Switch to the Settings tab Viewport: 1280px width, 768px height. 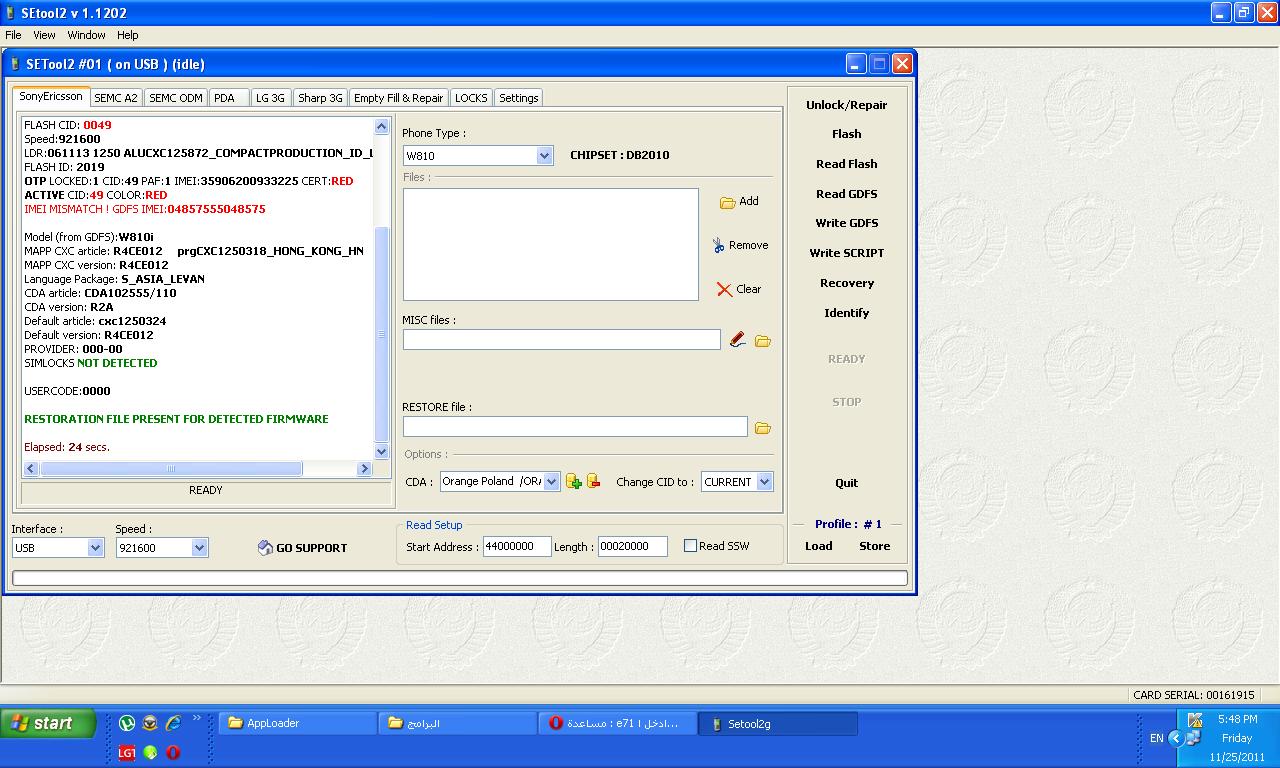pyautogui.click(x=518, y=98)
